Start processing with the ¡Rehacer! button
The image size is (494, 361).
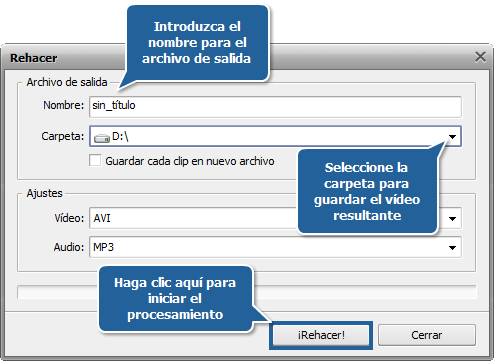(321, 335)
